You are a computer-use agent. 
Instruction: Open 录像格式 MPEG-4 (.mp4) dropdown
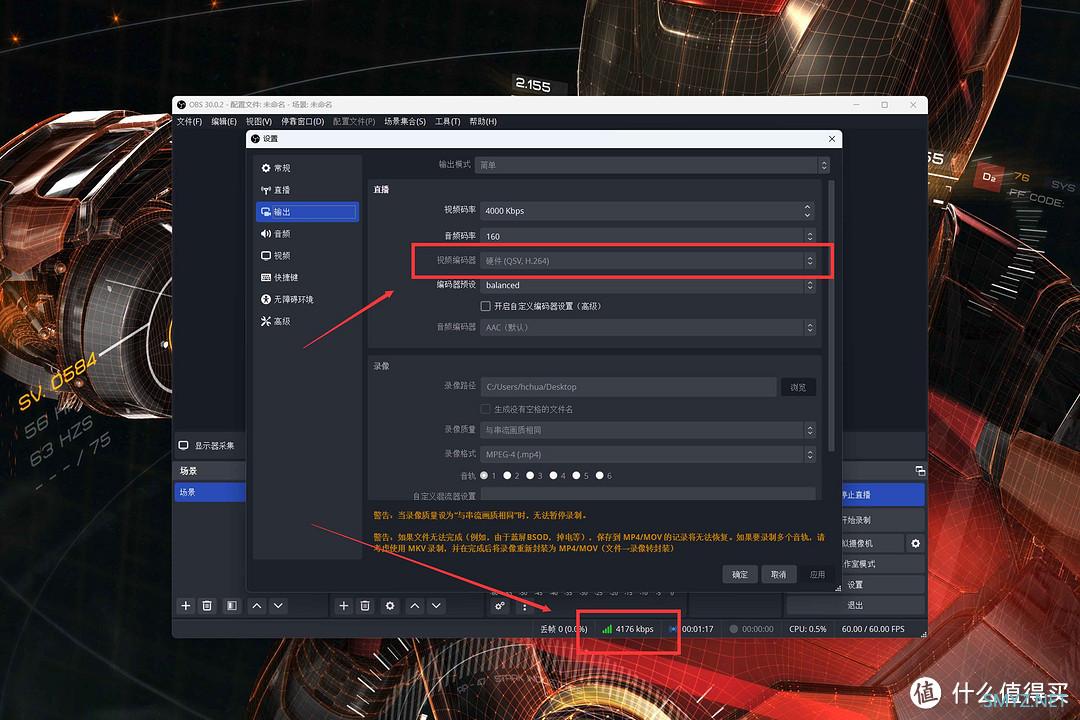[647, 455]
